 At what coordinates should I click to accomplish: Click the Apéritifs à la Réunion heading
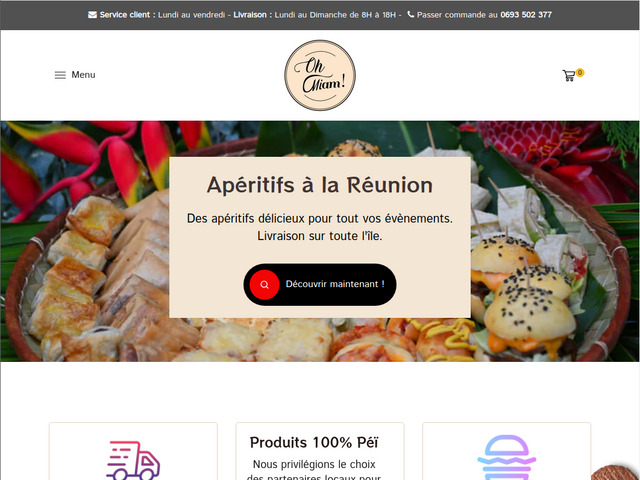(x=320, y=185)
